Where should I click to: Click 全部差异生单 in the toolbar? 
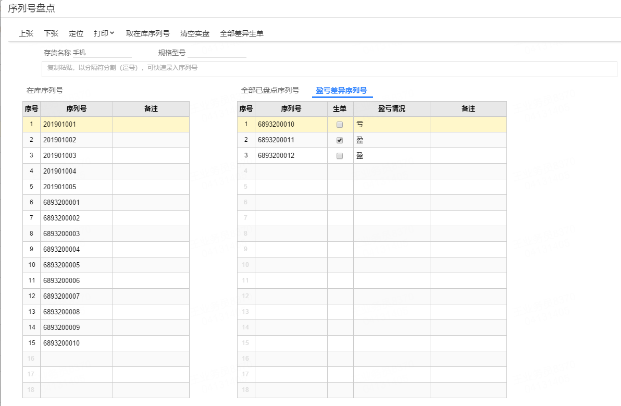click(x=242, y=34)
